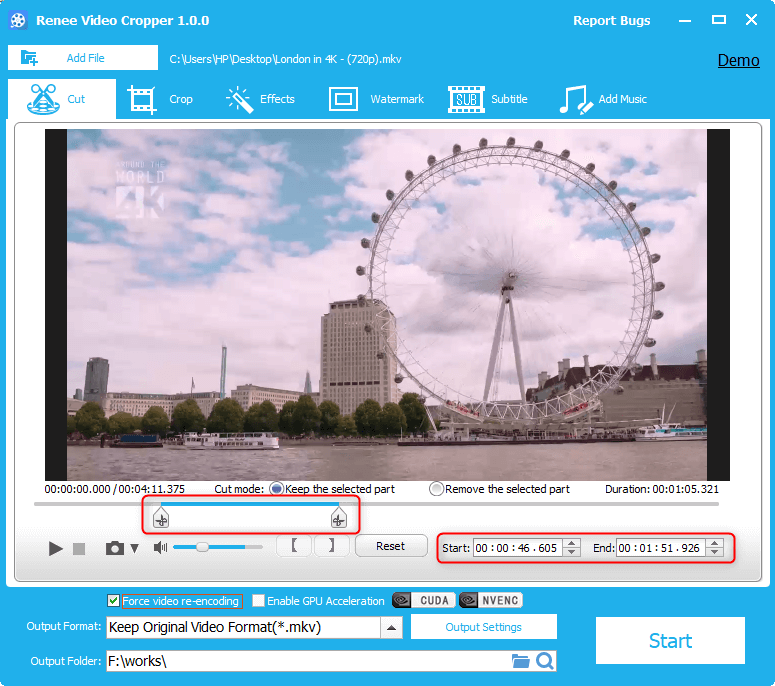
Task: Select Remove the selected part option
Action: [x=436, y=489]
